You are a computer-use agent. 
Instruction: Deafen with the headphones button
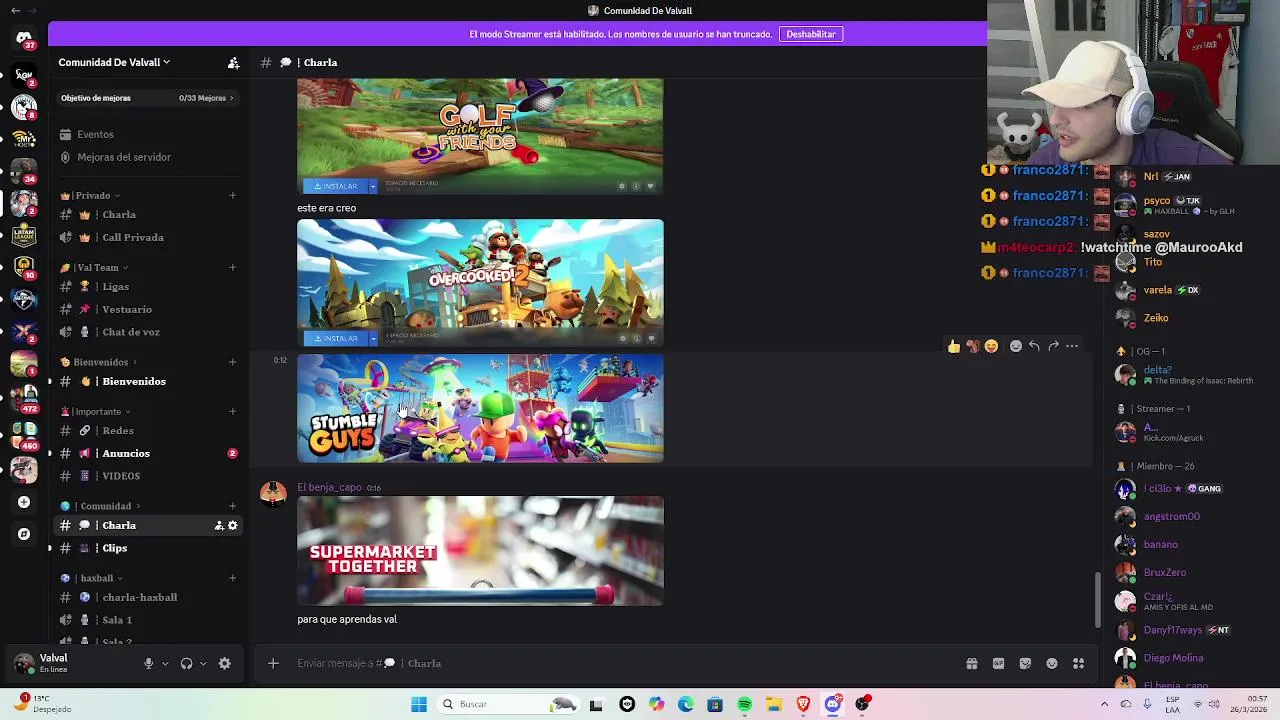[x=186, y=663]
